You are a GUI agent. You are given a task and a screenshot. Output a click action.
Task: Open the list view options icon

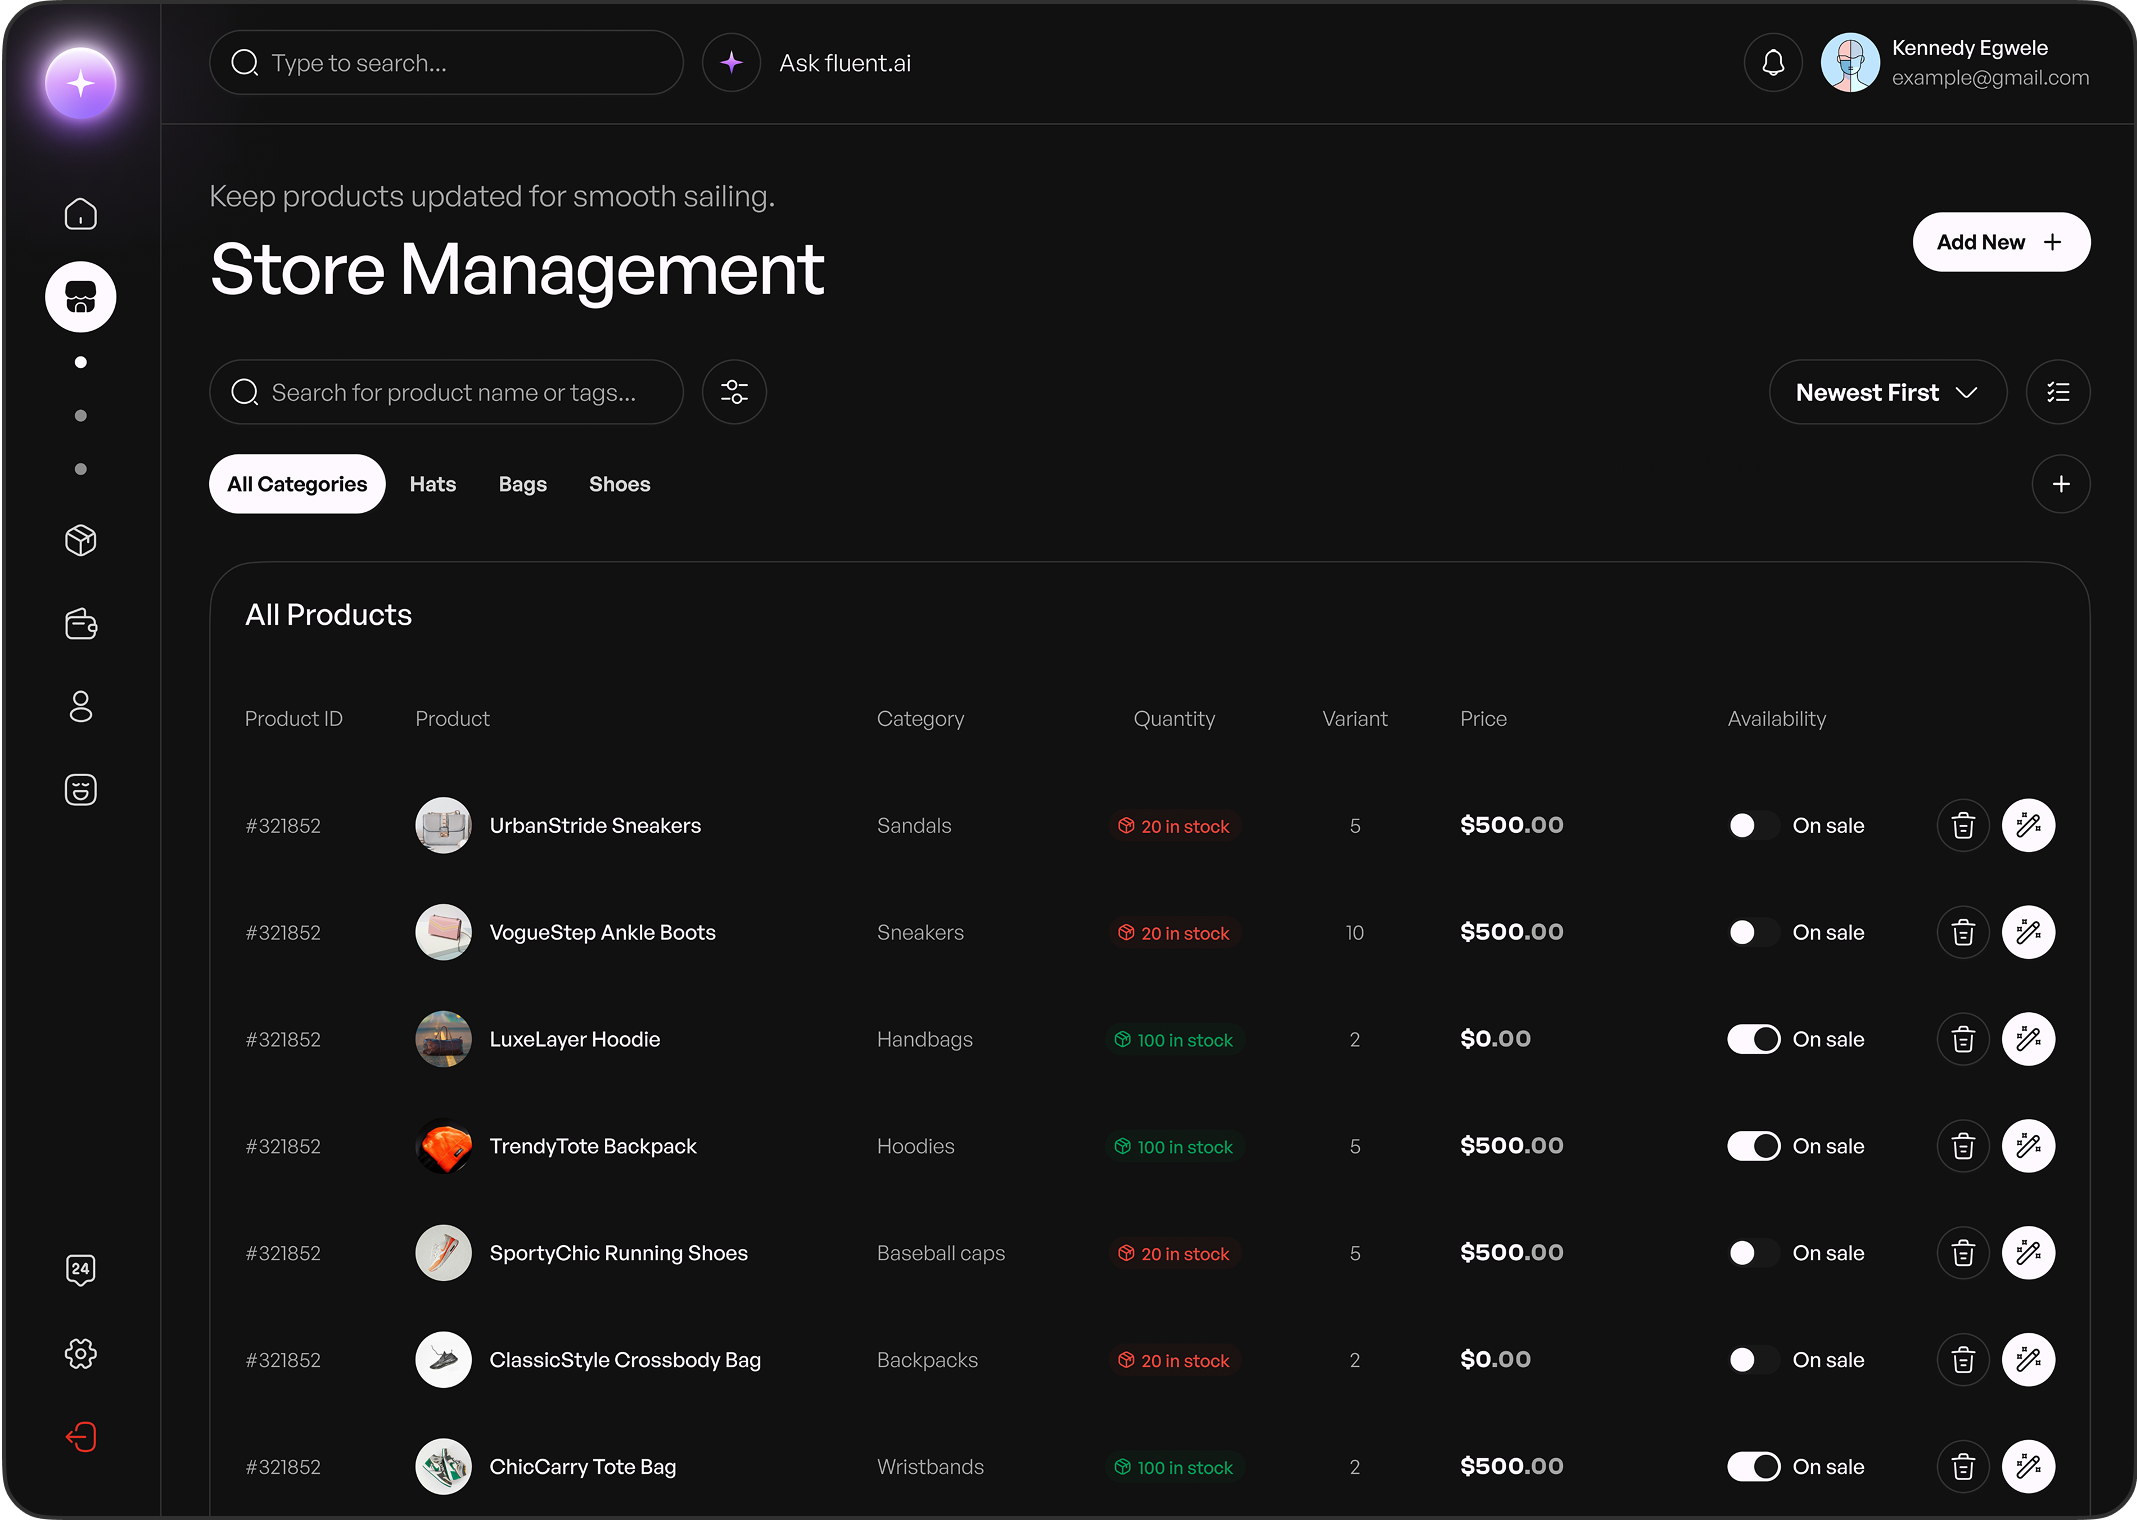coord(2058,392)
